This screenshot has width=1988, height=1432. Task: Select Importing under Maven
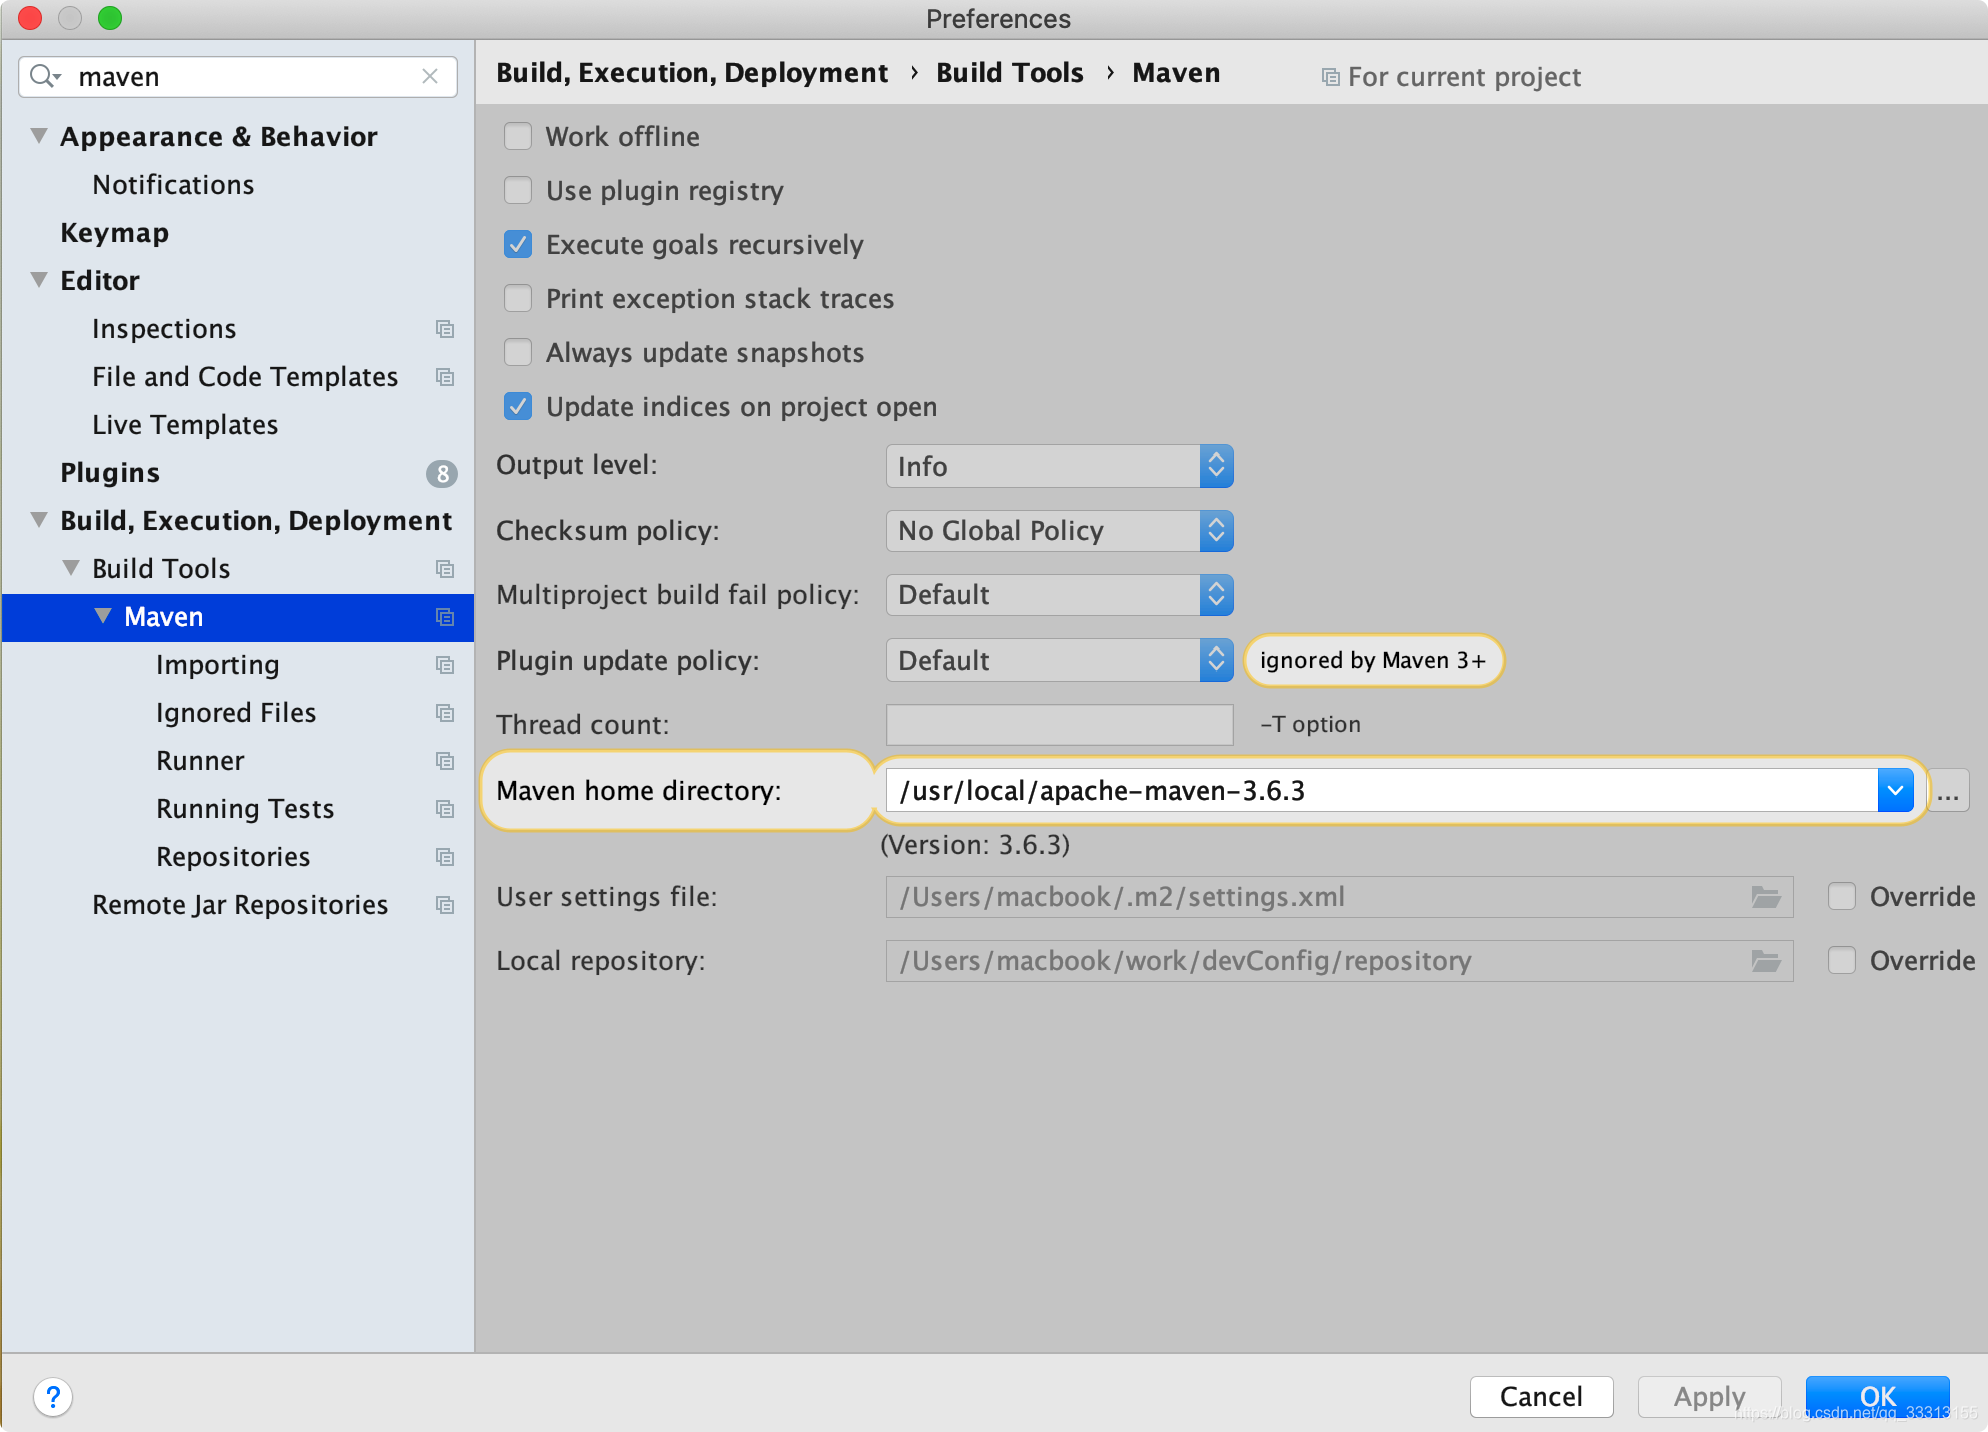217,665
